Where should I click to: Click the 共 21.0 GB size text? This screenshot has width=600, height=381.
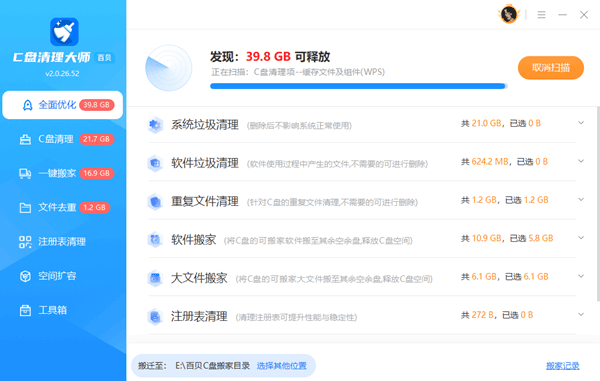(x=481, y=123)
